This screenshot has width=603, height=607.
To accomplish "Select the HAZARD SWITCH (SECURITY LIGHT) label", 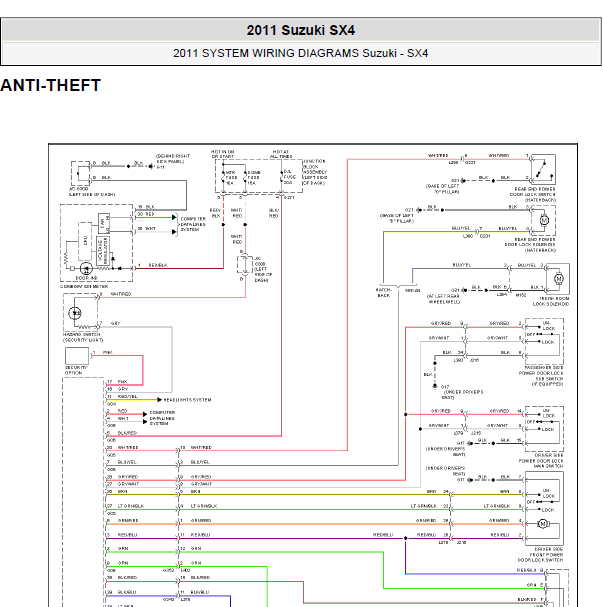I will click(x=83, y=337).
